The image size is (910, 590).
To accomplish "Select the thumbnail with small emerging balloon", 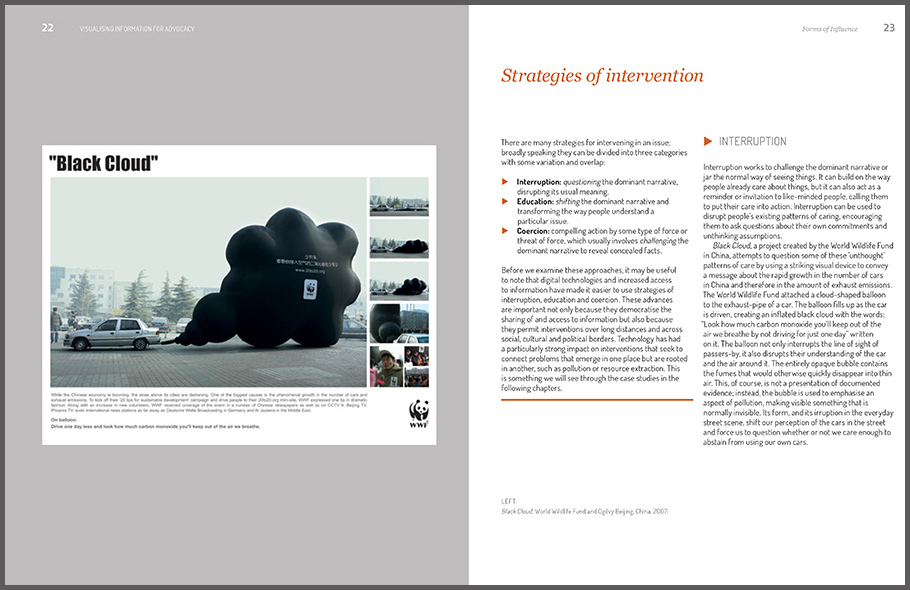I will click(x=399, y=239).
